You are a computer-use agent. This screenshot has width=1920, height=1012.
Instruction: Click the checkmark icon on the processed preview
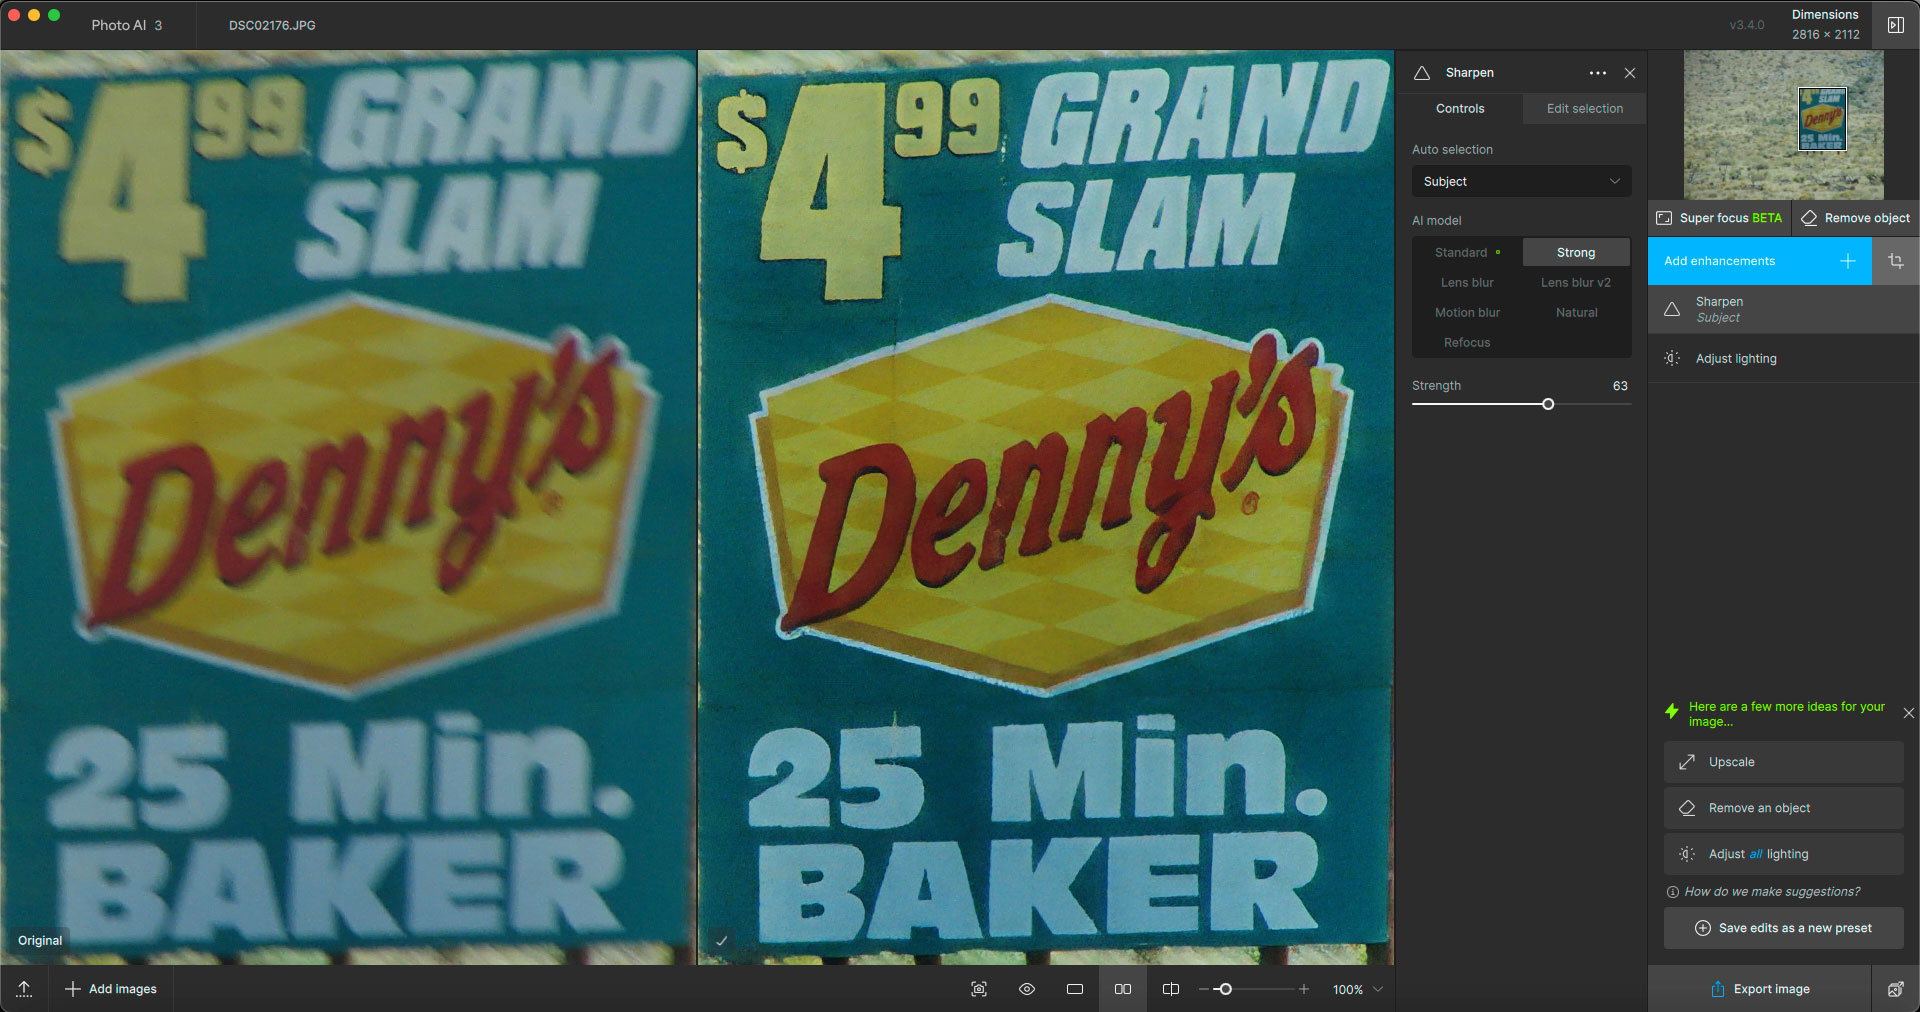[x=721, y=941]
